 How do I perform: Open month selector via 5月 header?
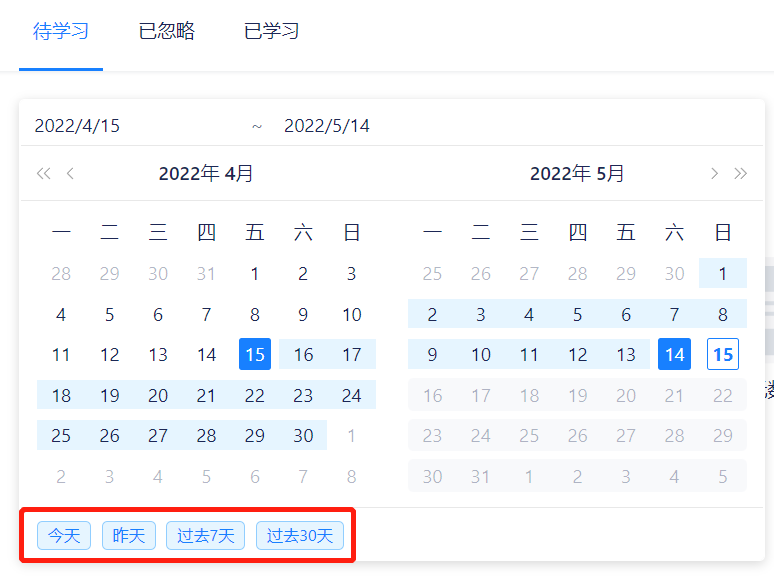click(610, 174)
